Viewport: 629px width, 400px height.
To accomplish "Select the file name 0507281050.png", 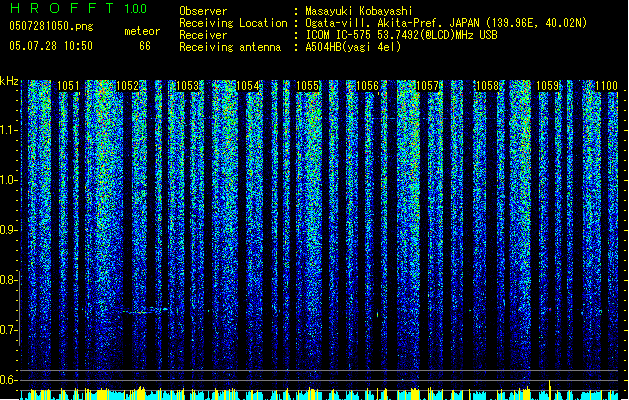I will [51, 26].
